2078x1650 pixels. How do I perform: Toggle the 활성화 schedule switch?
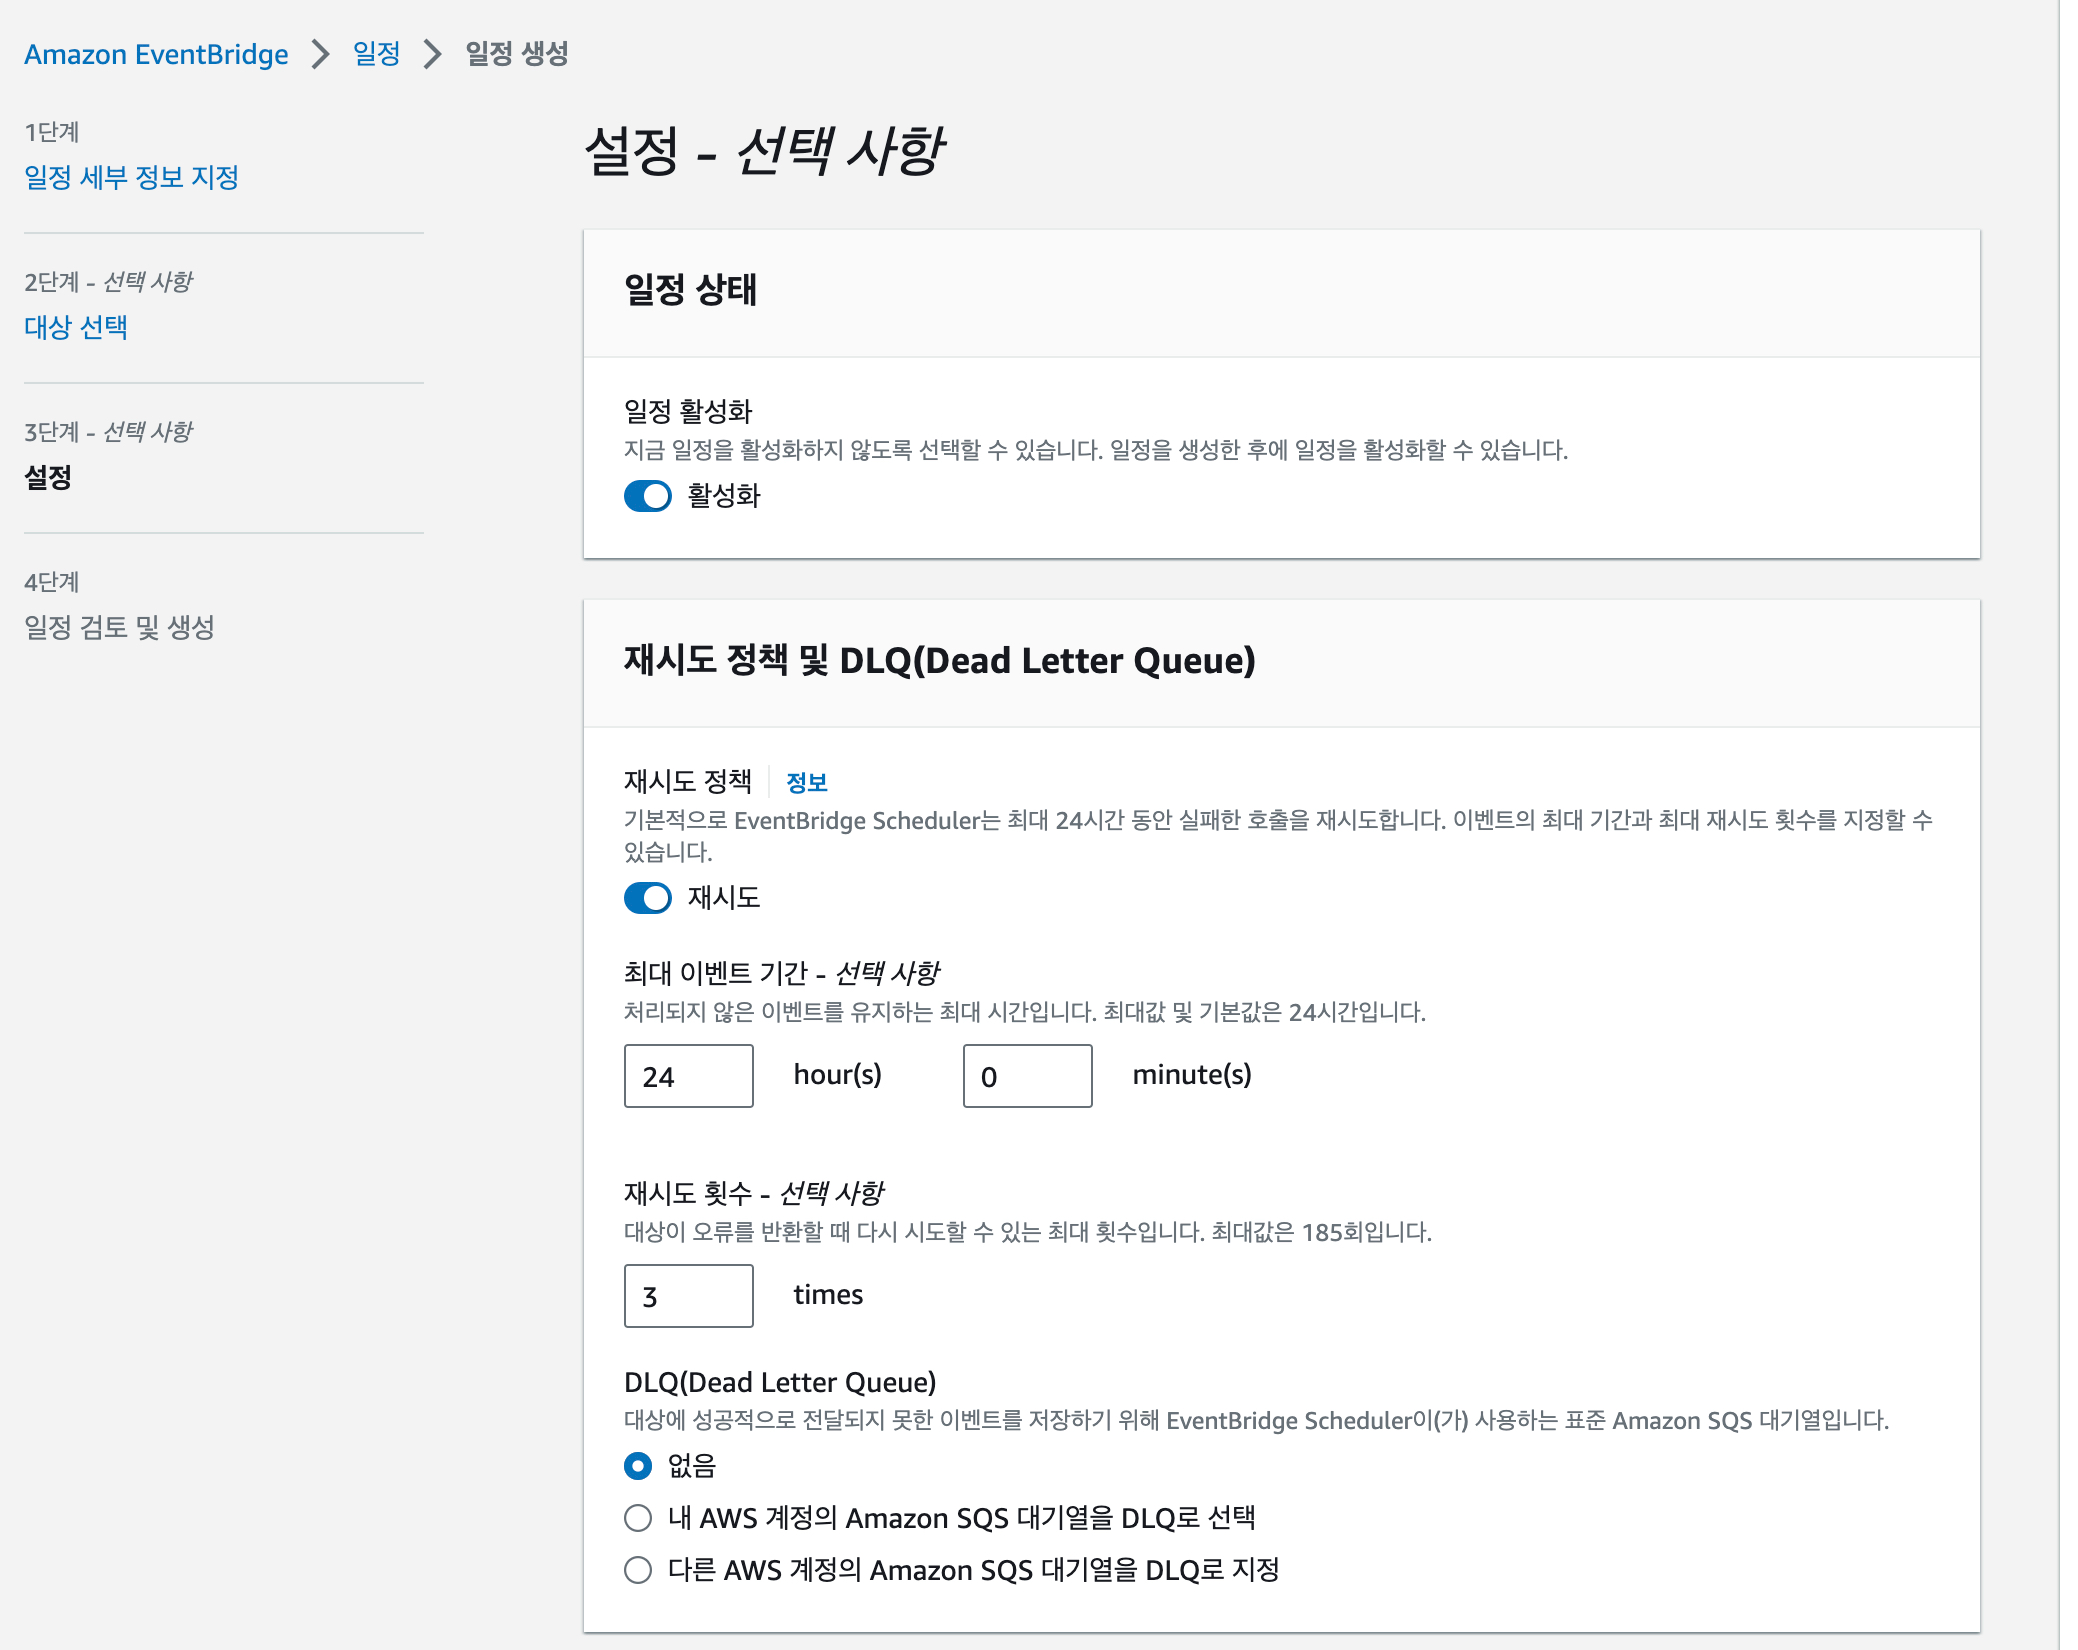tap(648, 496)
